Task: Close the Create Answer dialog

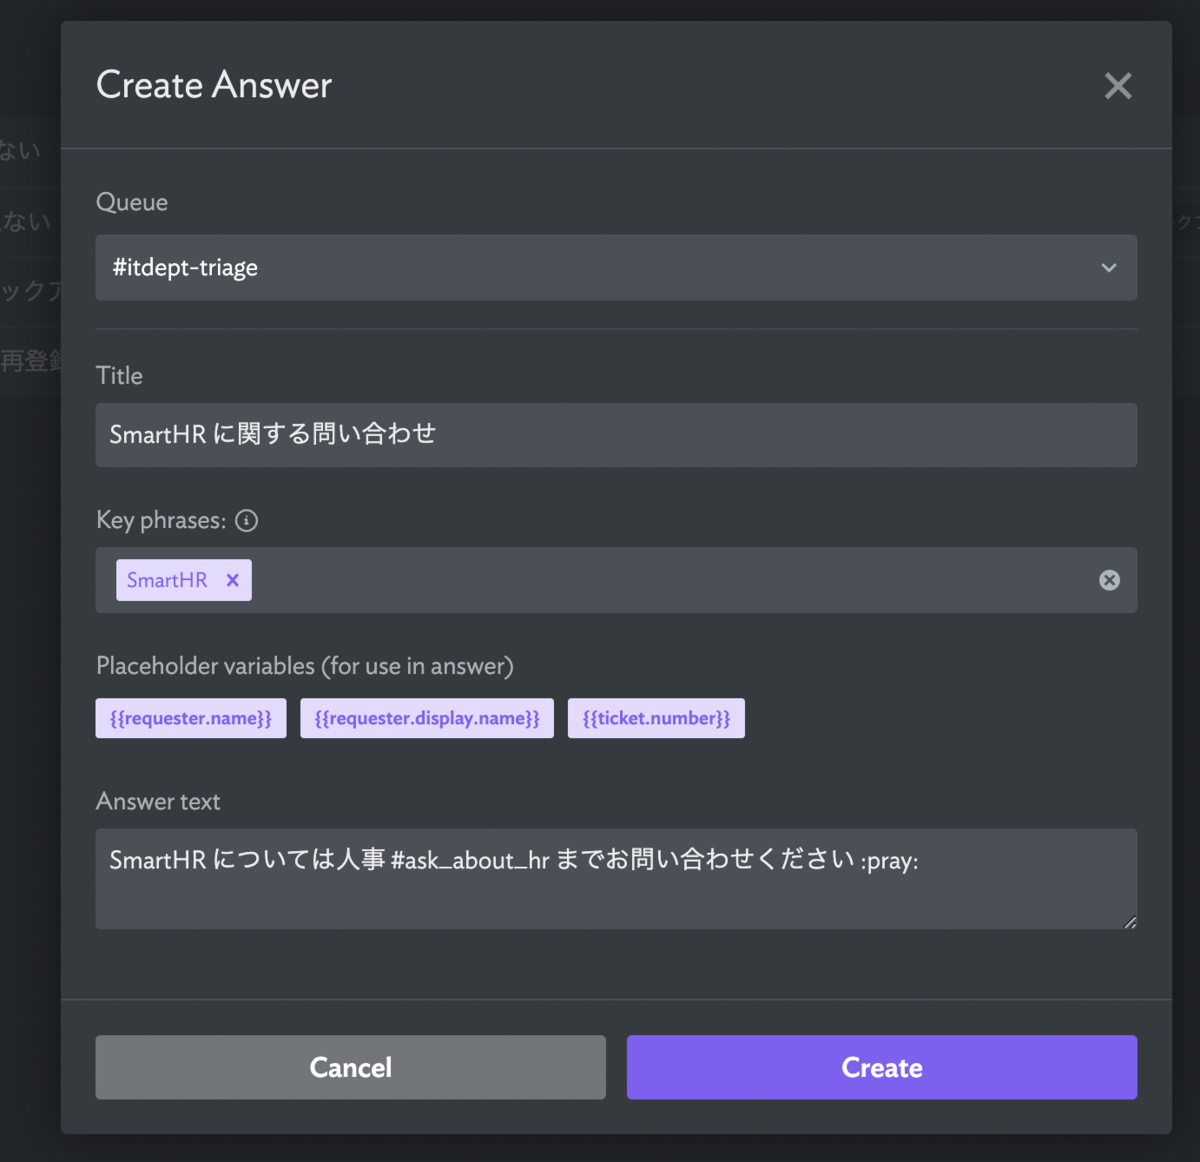Action: [1118, 86]
